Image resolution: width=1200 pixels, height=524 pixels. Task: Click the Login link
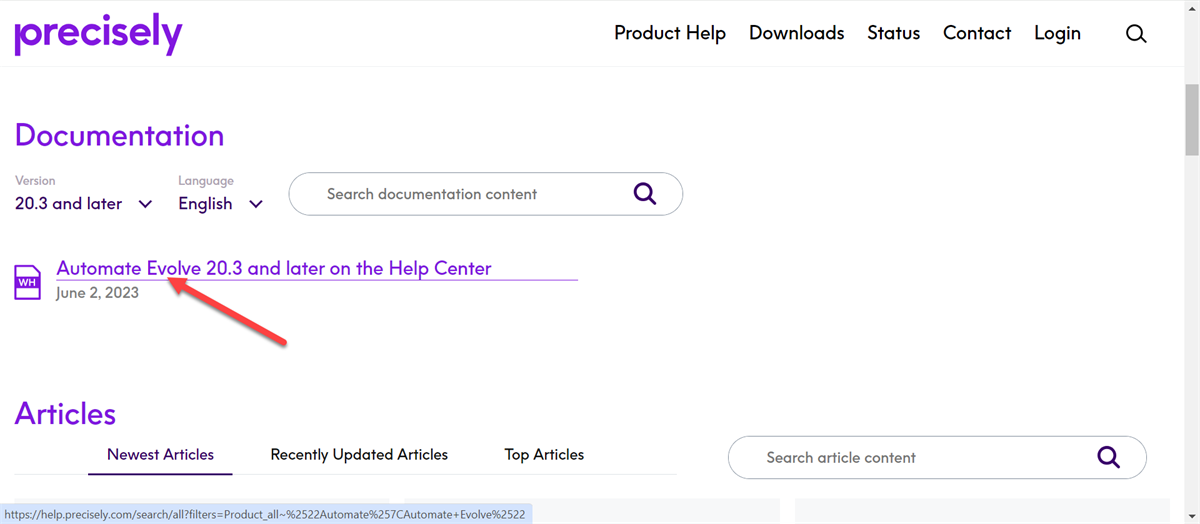(1057, 33)
